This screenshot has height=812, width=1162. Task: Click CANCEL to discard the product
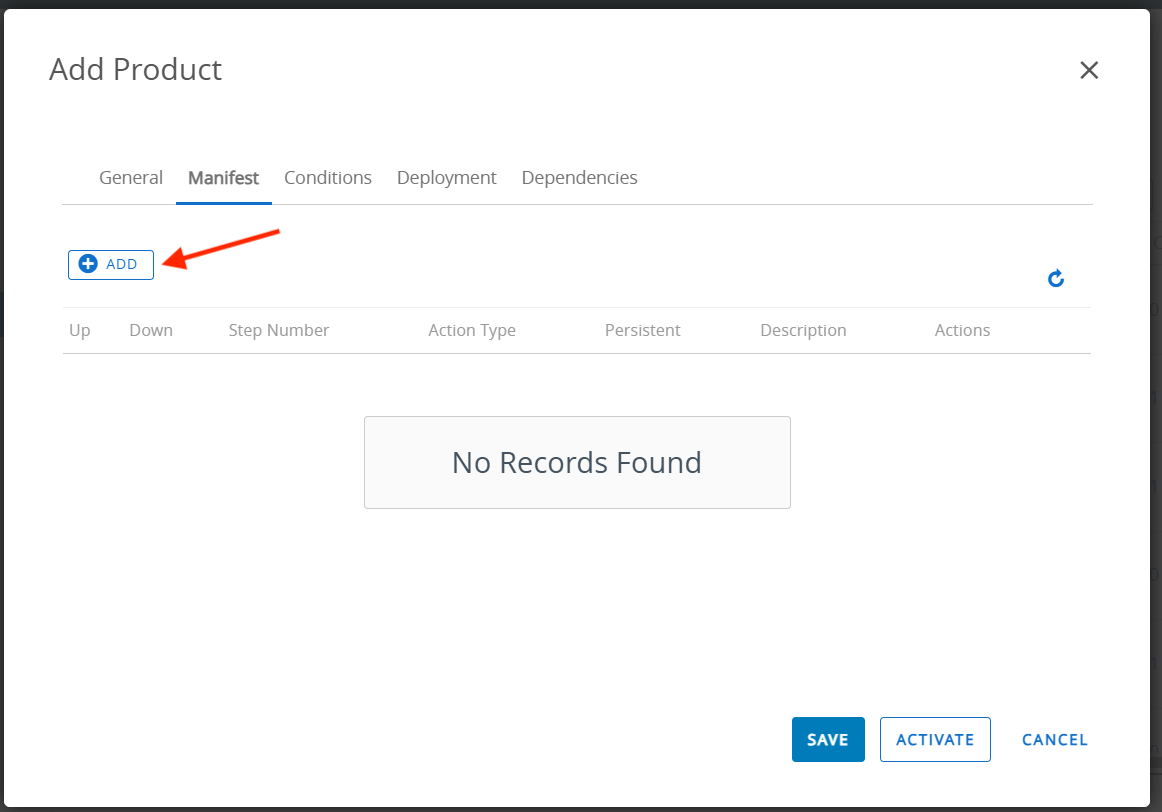tap(1054, 740)
